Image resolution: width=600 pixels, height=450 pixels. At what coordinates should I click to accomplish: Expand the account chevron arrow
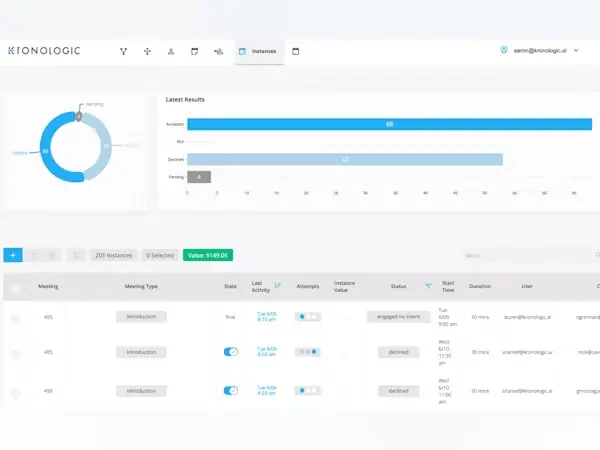[576, 51]
